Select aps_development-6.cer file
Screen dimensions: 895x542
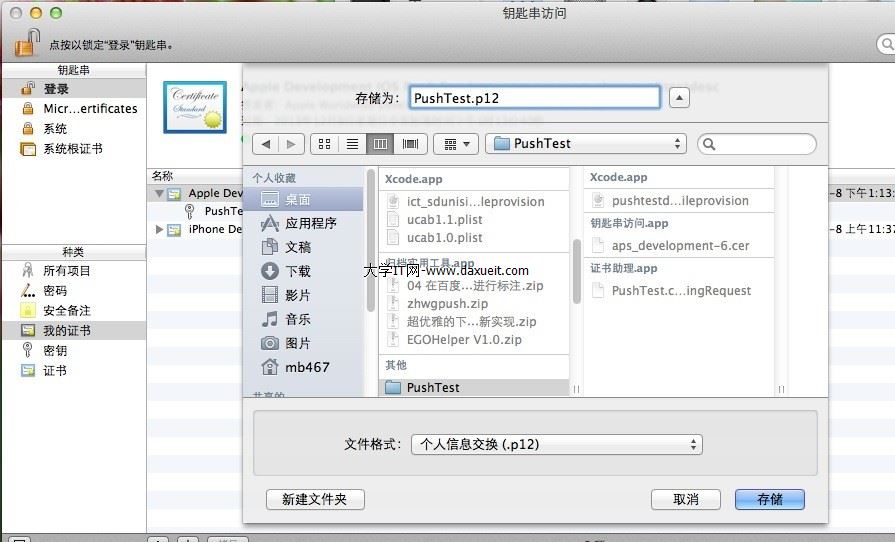(x=679, y=245)
